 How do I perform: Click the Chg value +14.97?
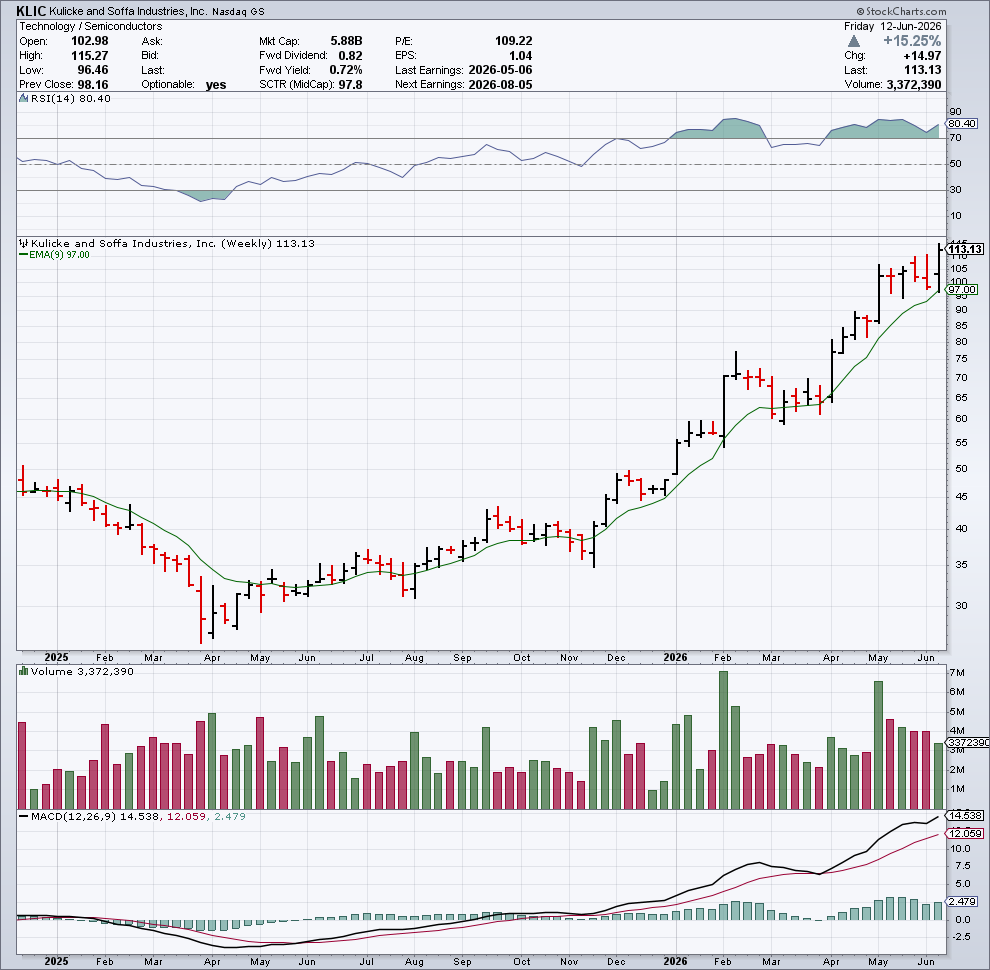click(922, 56)
